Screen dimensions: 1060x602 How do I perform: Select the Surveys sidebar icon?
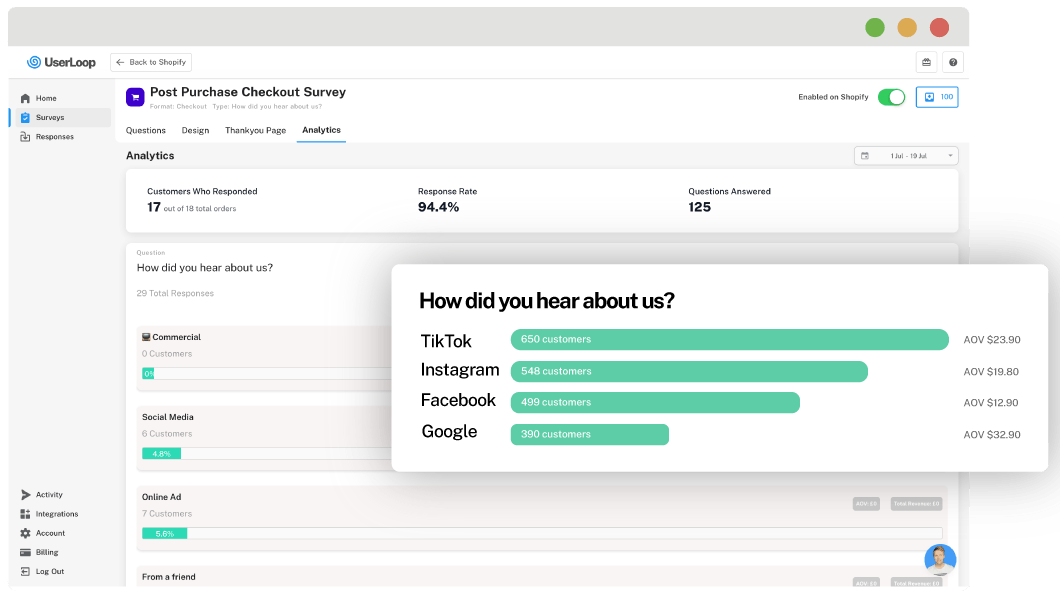[x=25, y=118]
